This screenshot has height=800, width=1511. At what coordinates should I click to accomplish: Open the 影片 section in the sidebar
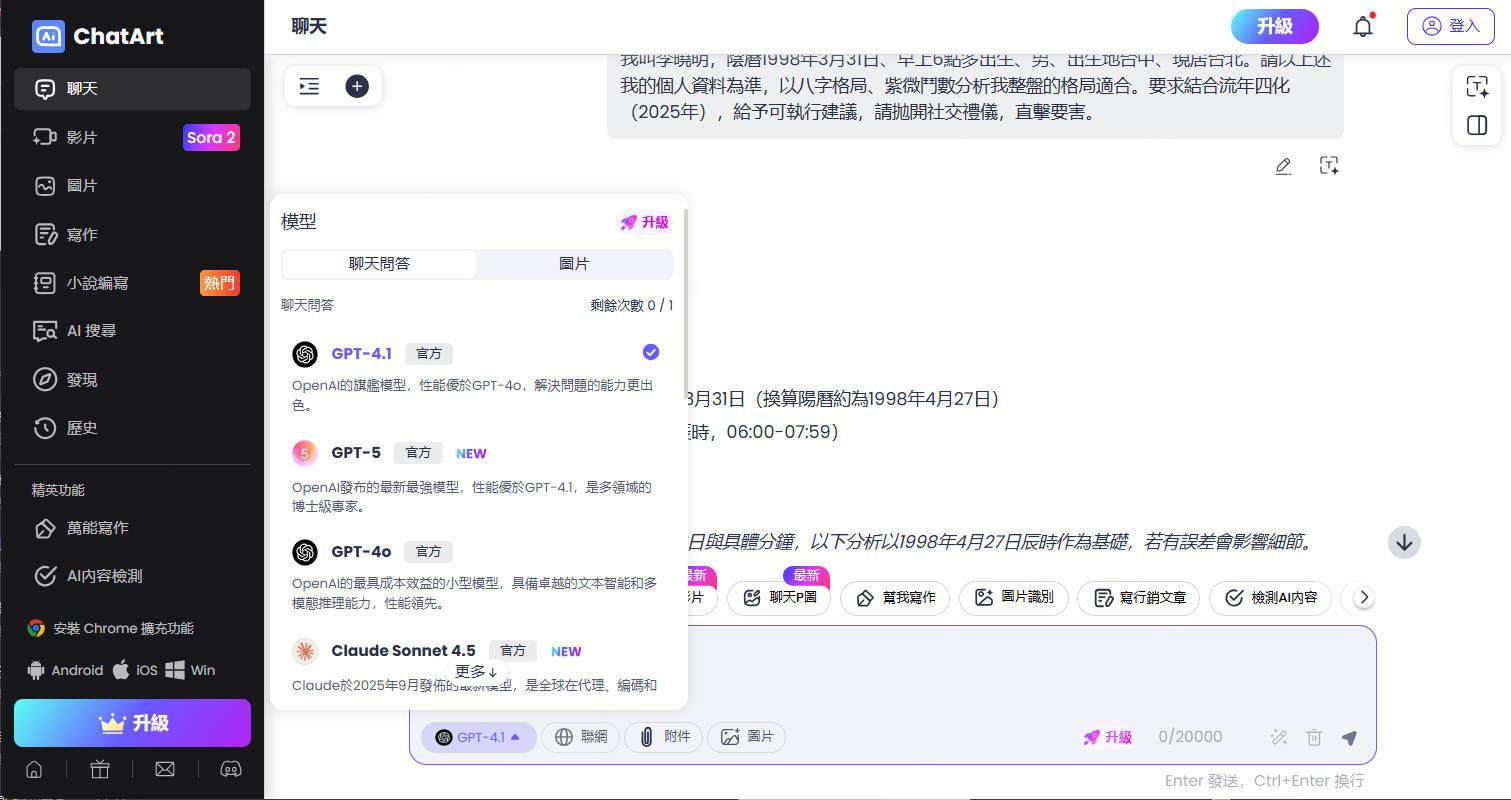click(x=83, y=137)
